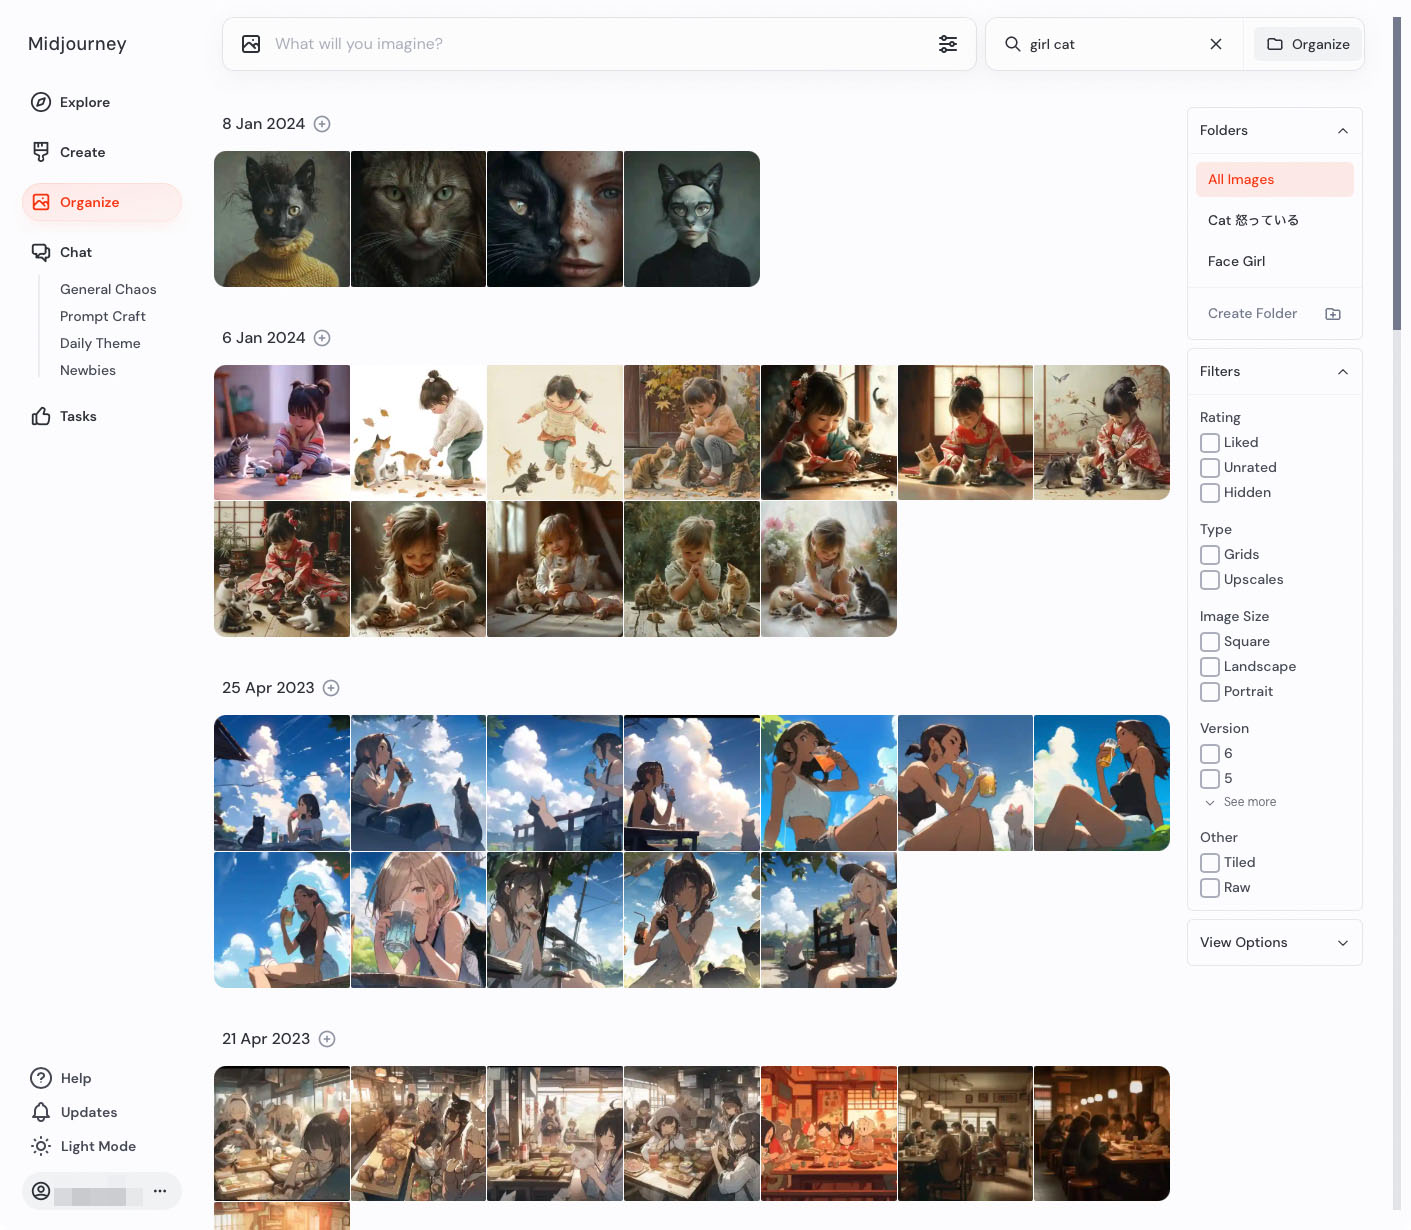This screenshot has width=1411, height=1230.
Task: Check the Square image size filter
Action: tap(1210, 642)
